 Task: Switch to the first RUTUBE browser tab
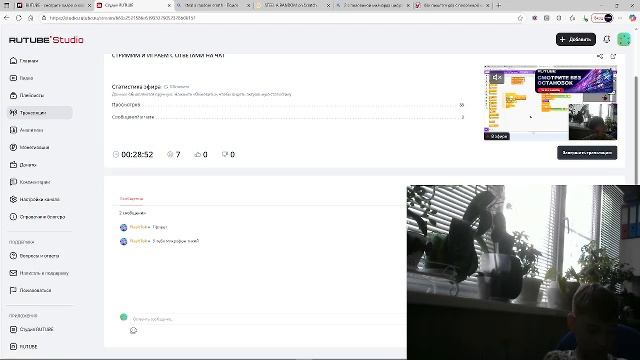(54, 5)
